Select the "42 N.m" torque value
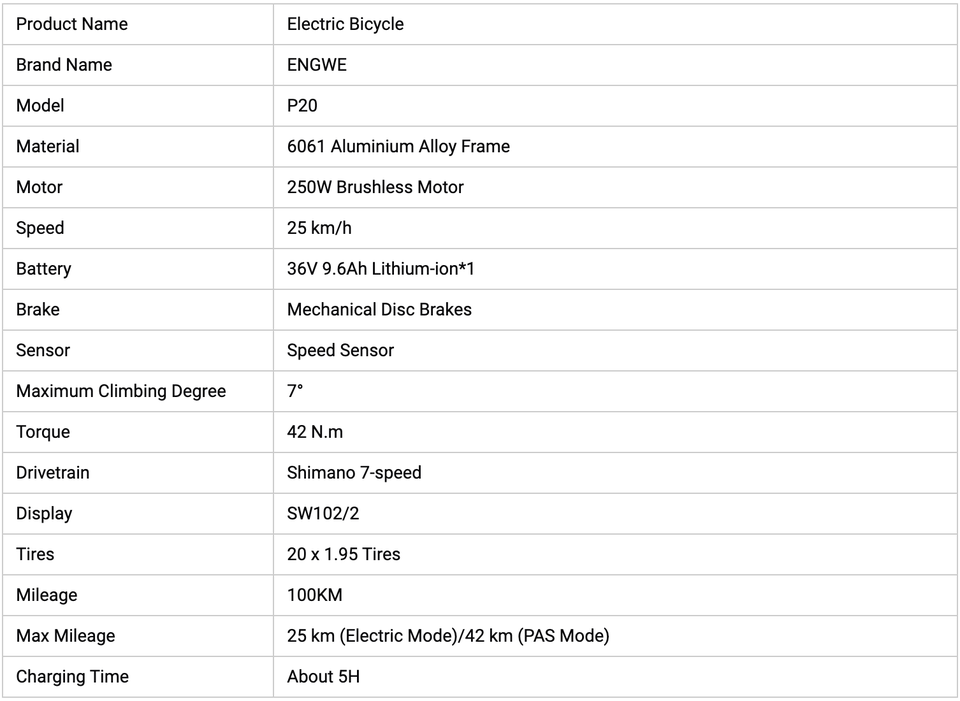This screenshot has height=701, width=960. tap(315, 432)
